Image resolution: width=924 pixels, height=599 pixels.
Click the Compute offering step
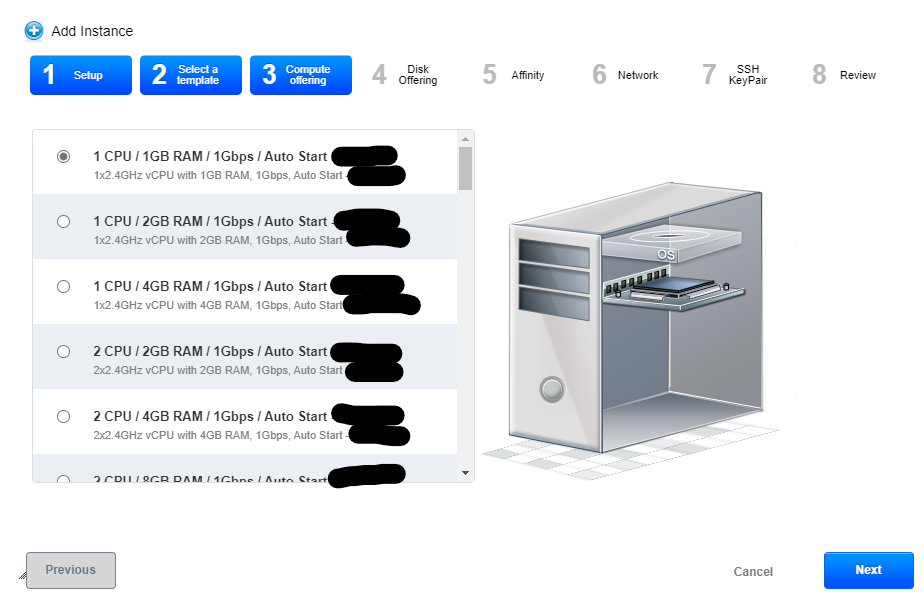pyautogui.click(x=300, y=75)
